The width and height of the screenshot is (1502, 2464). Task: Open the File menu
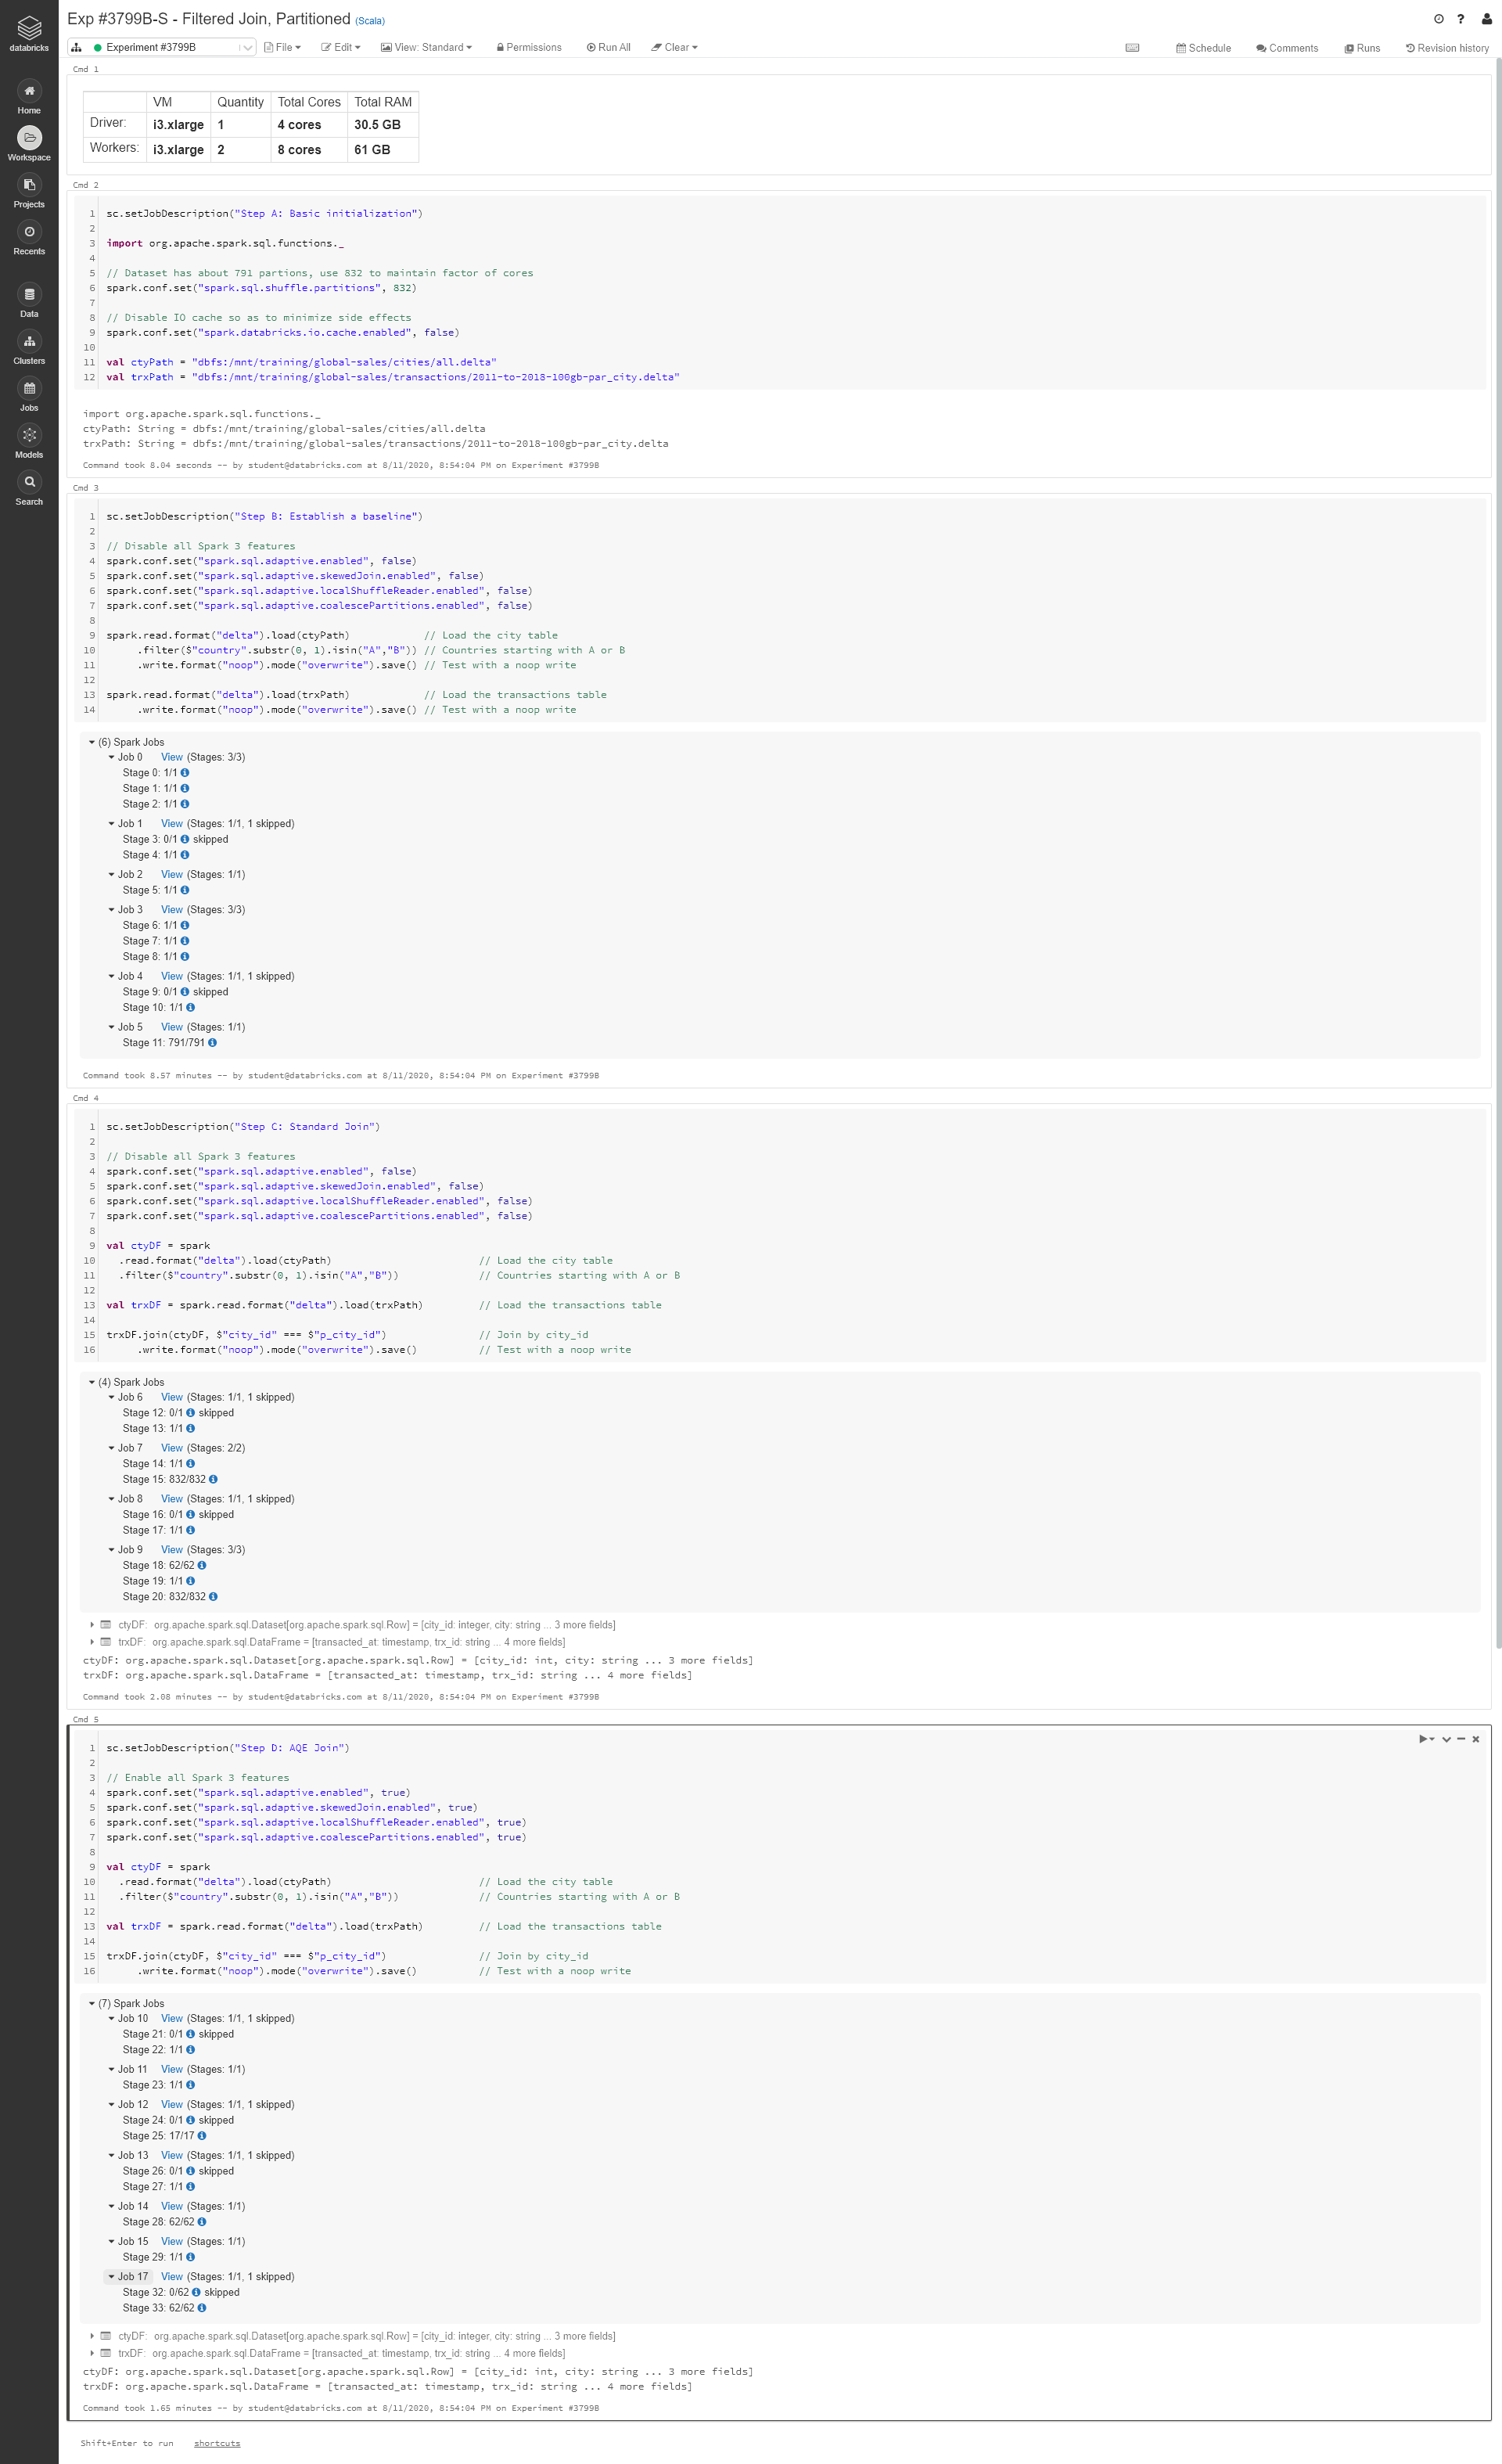(282, 47)
